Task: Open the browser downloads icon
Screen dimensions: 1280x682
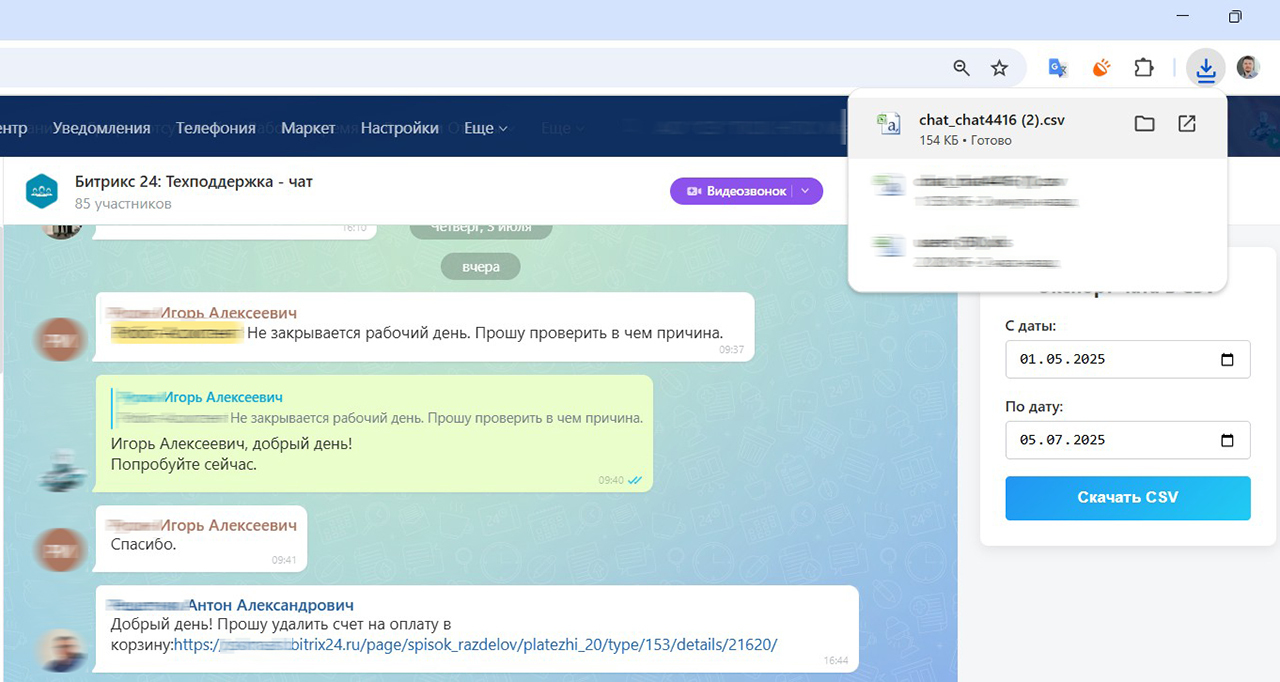Action: point(1206,68)
